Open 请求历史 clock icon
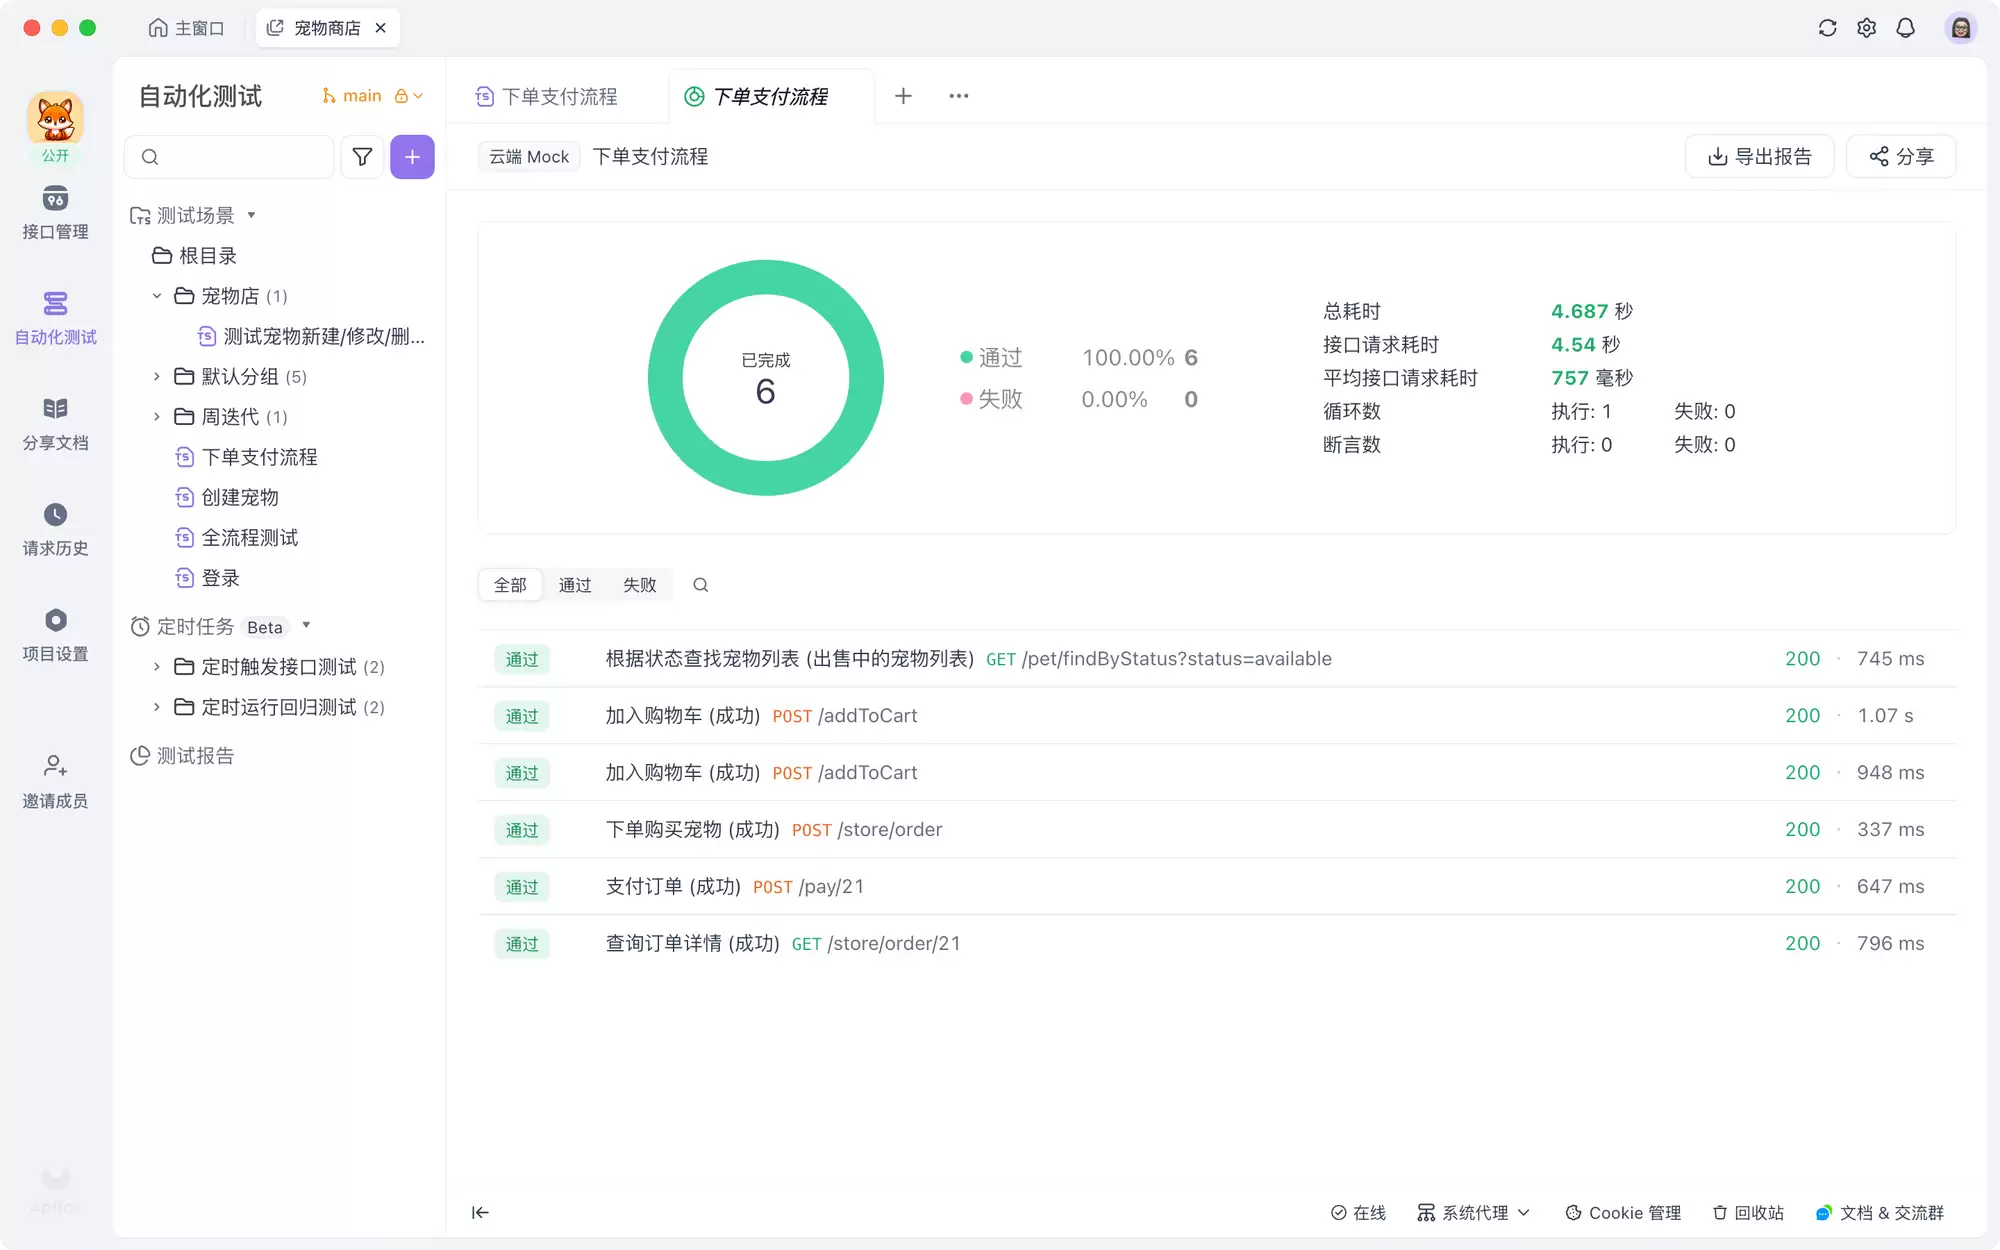Image resolution: width=2000 pixels, height=1250 pixels. tap(55, 514)
